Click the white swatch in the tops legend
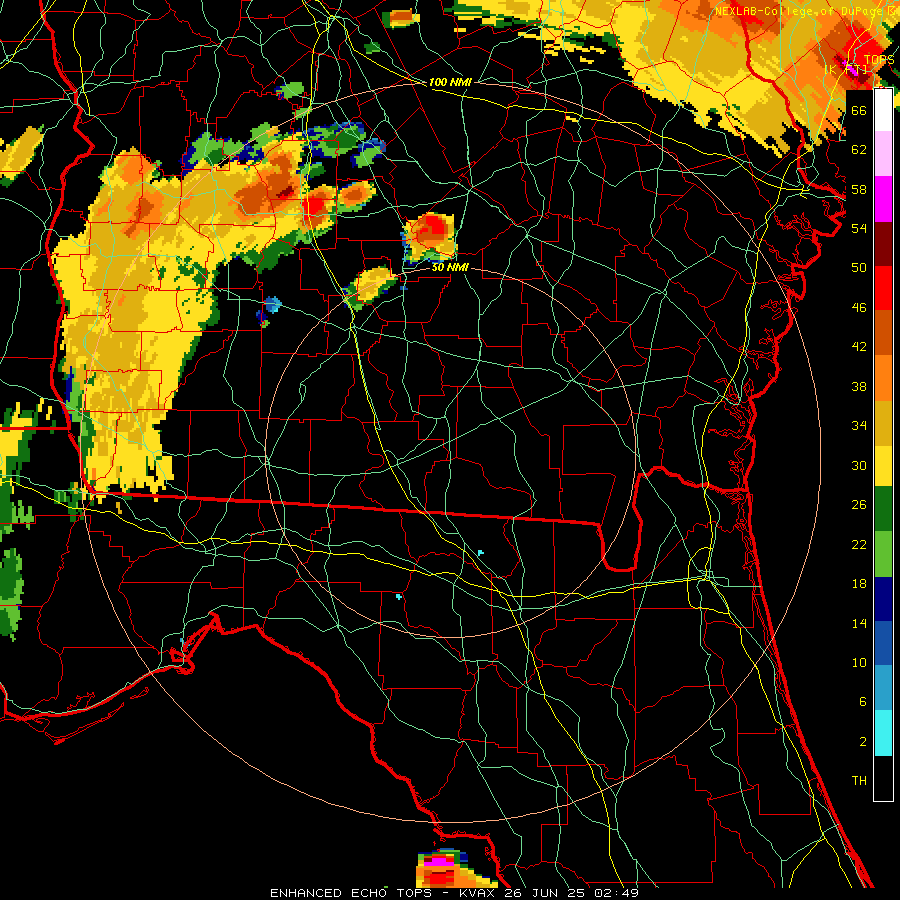Image resolution: width=900 pixels, height=900 pixels. coord(883,110)
